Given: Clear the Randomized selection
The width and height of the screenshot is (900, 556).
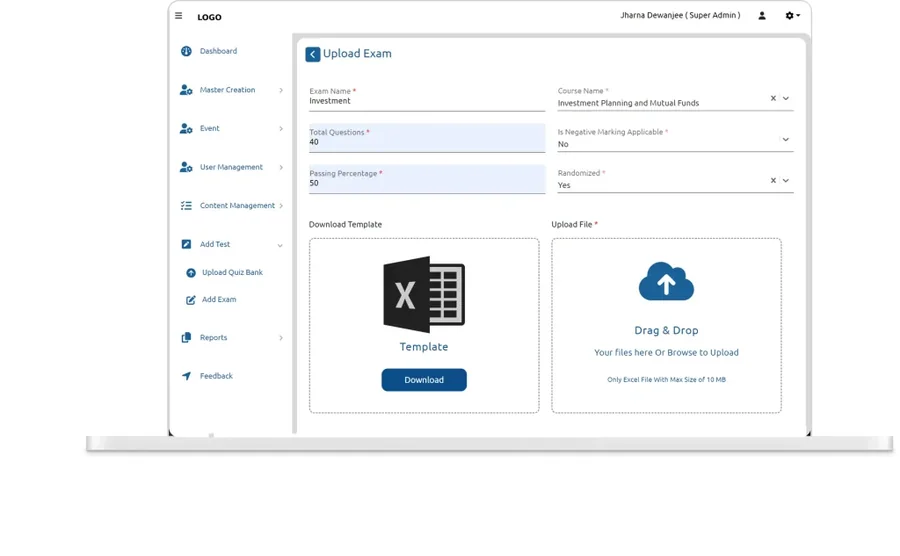Looking at the screenshot, I should pos(773,180).
